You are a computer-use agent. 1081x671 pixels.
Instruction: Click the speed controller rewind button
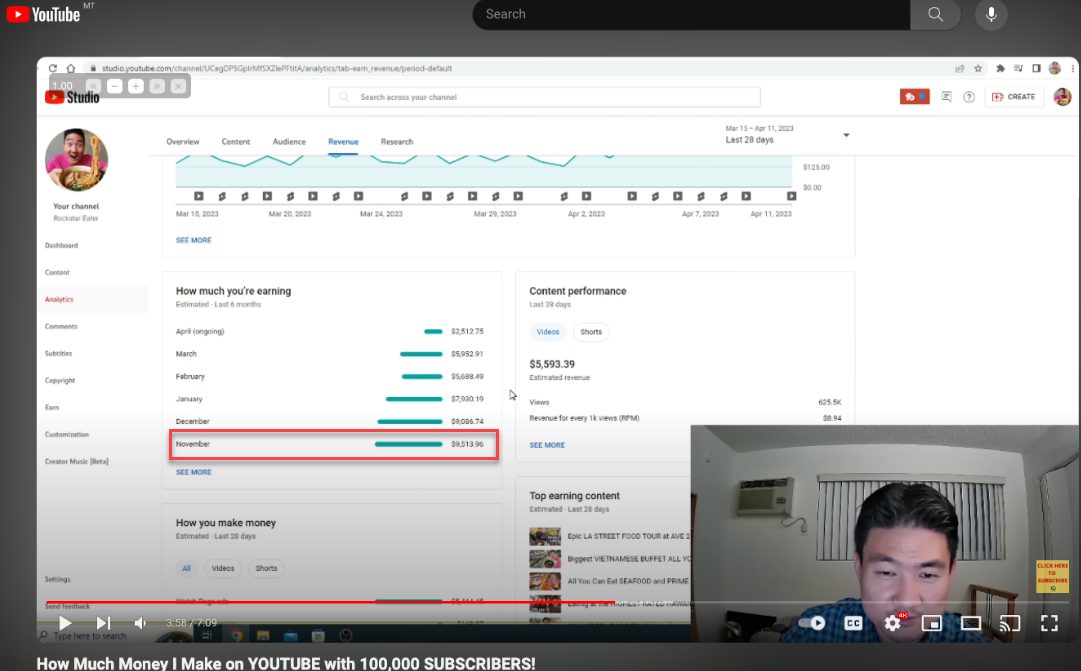(93, 86)
